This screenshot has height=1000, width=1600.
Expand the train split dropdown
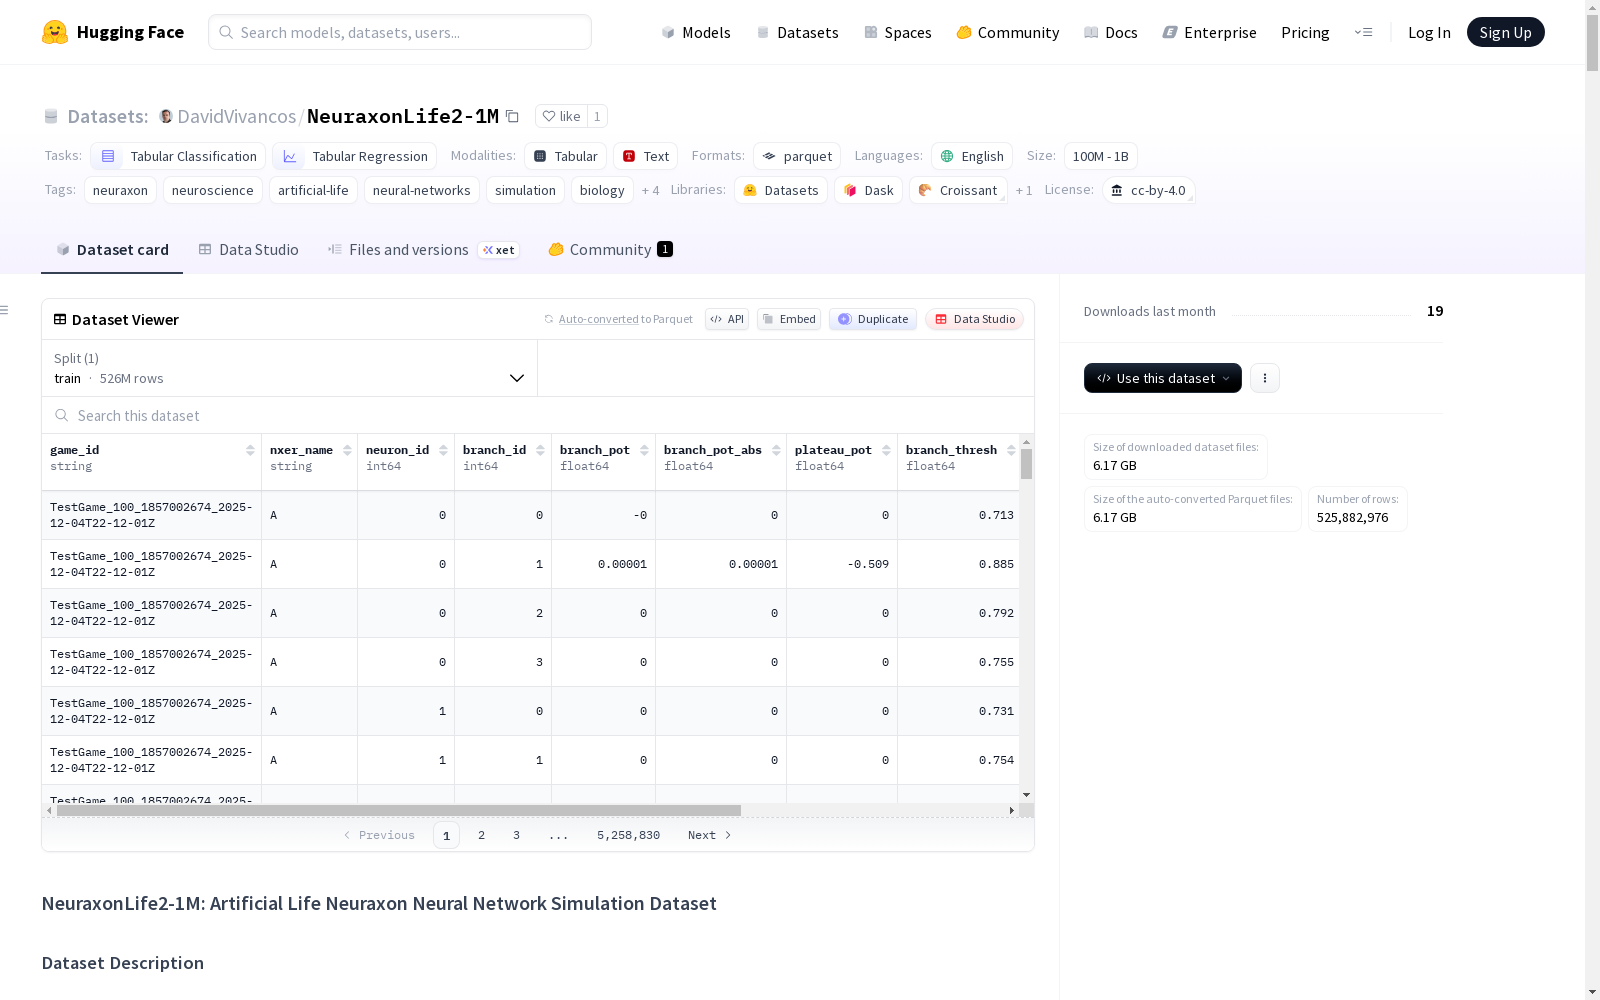pyautogui.click(x=289, y=368)
